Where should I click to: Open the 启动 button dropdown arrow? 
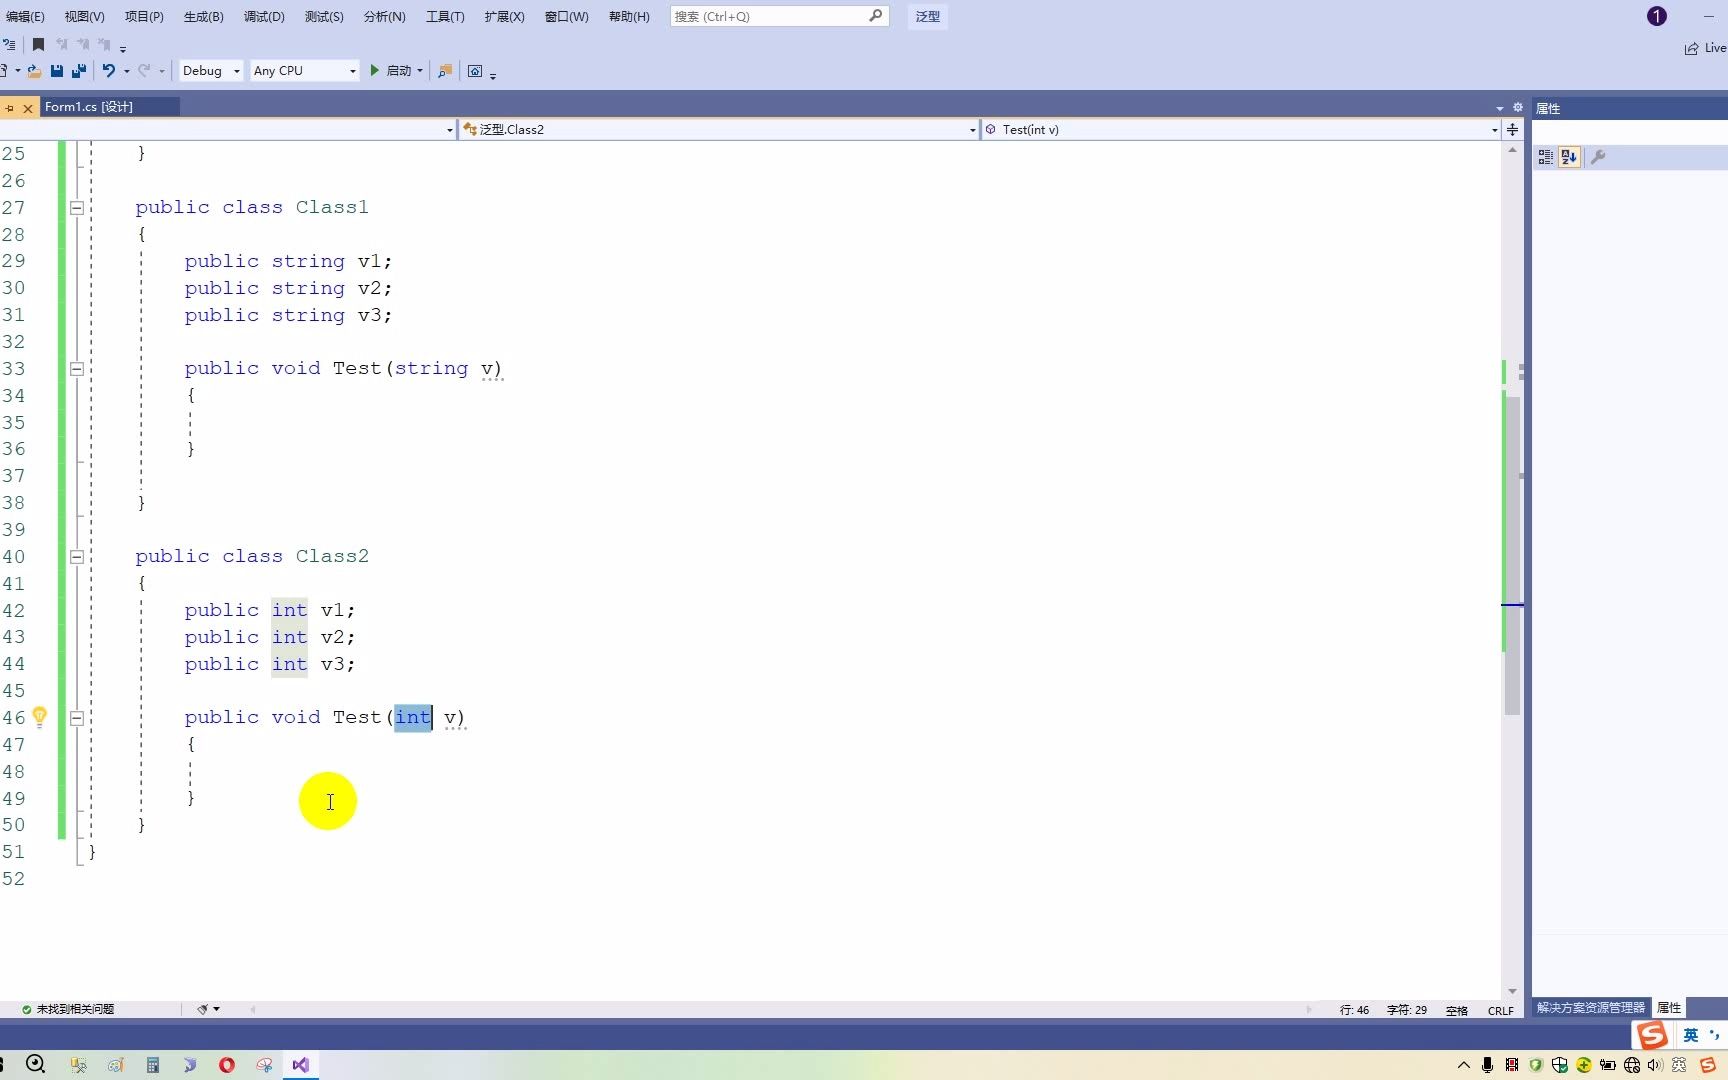click(420, 71)
